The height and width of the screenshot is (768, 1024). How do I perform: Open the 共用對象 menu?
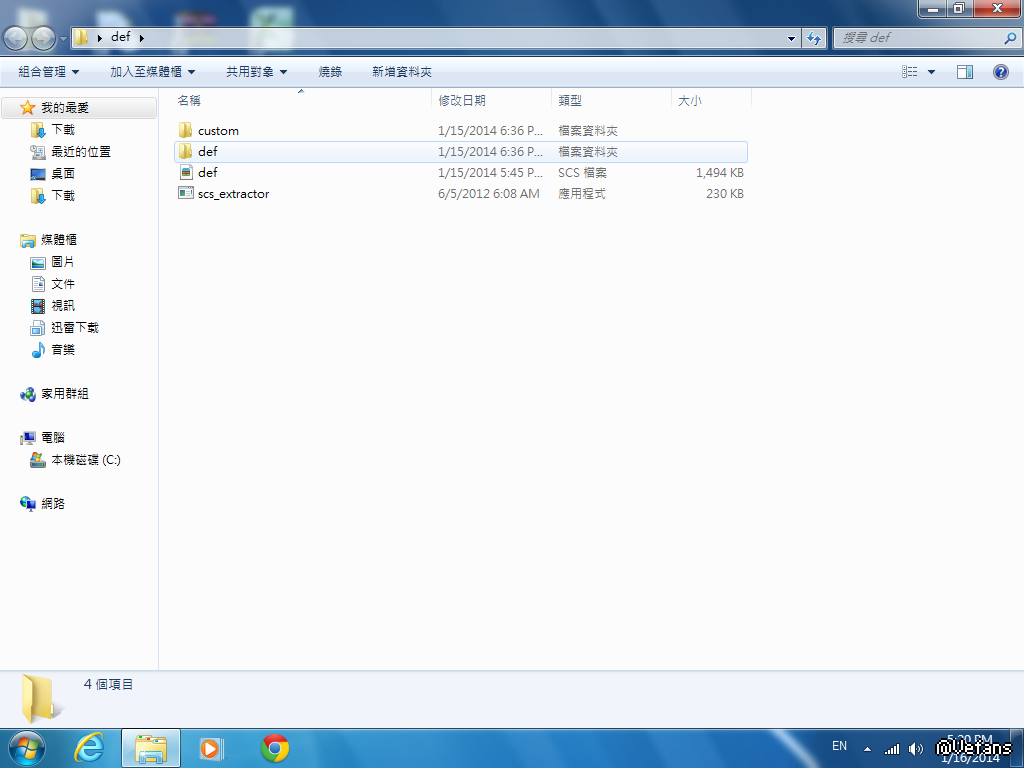(257, 72)
